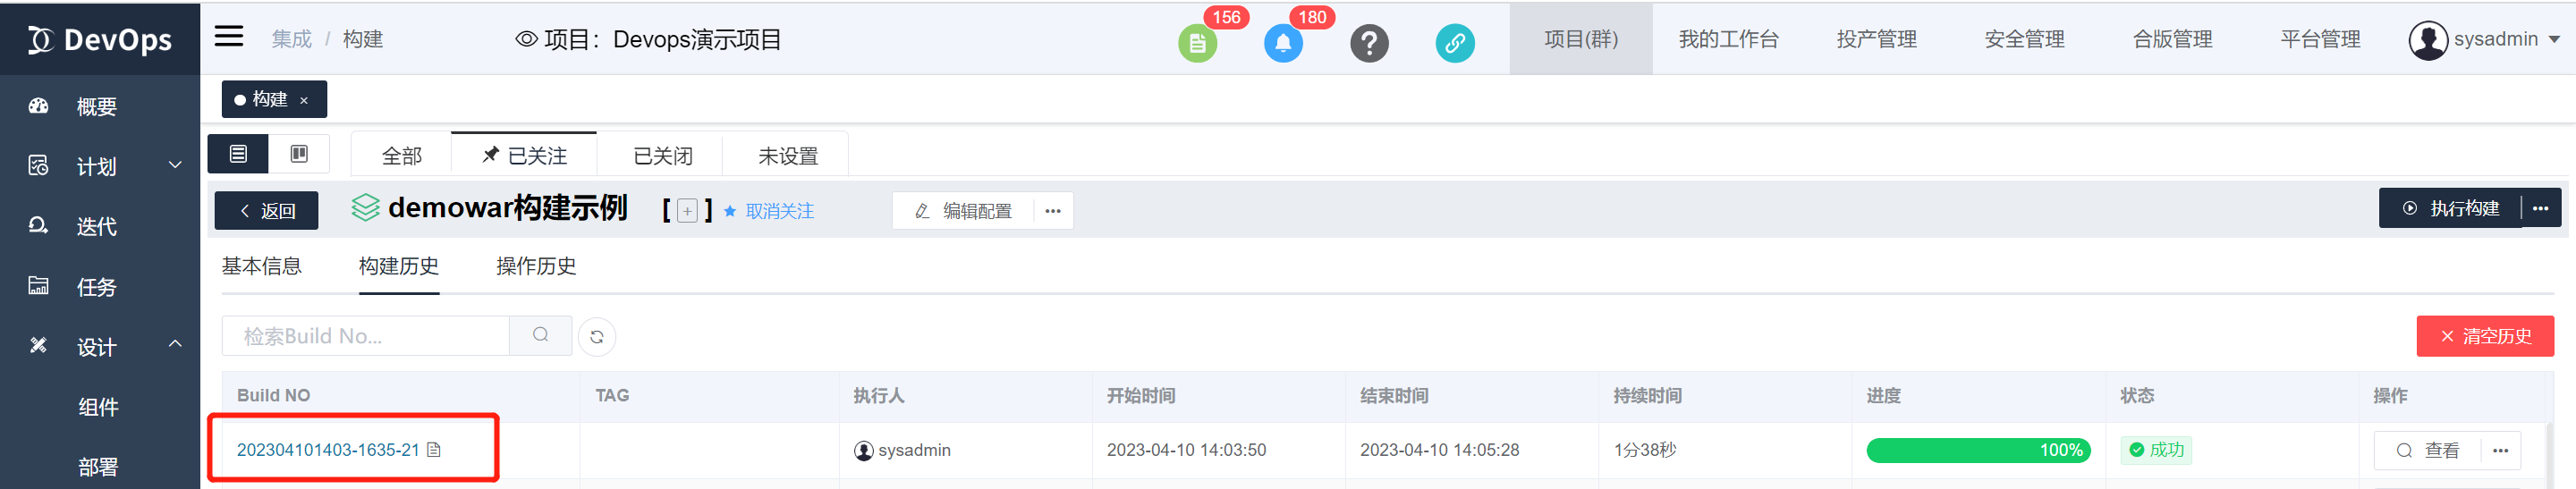Click the layered stack icon beside demowar
Viewport: 2576px width, 489px height.
pyautogui.click(x=366, y=207)
